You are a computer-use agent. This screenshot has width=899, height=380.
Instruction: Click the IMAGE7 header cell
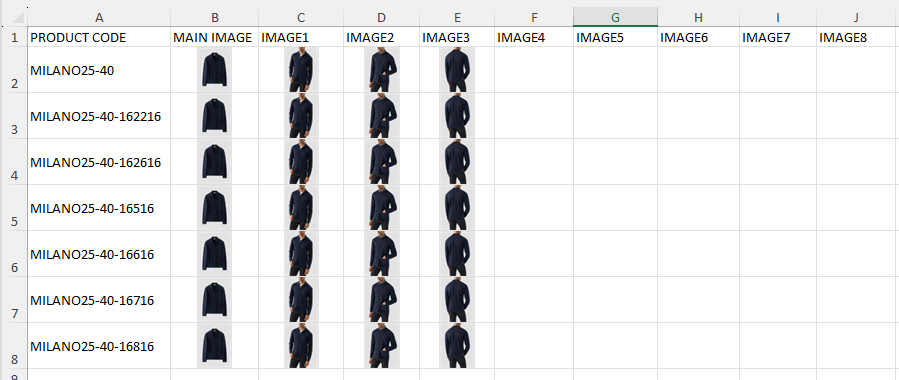(x=778, y=38)
